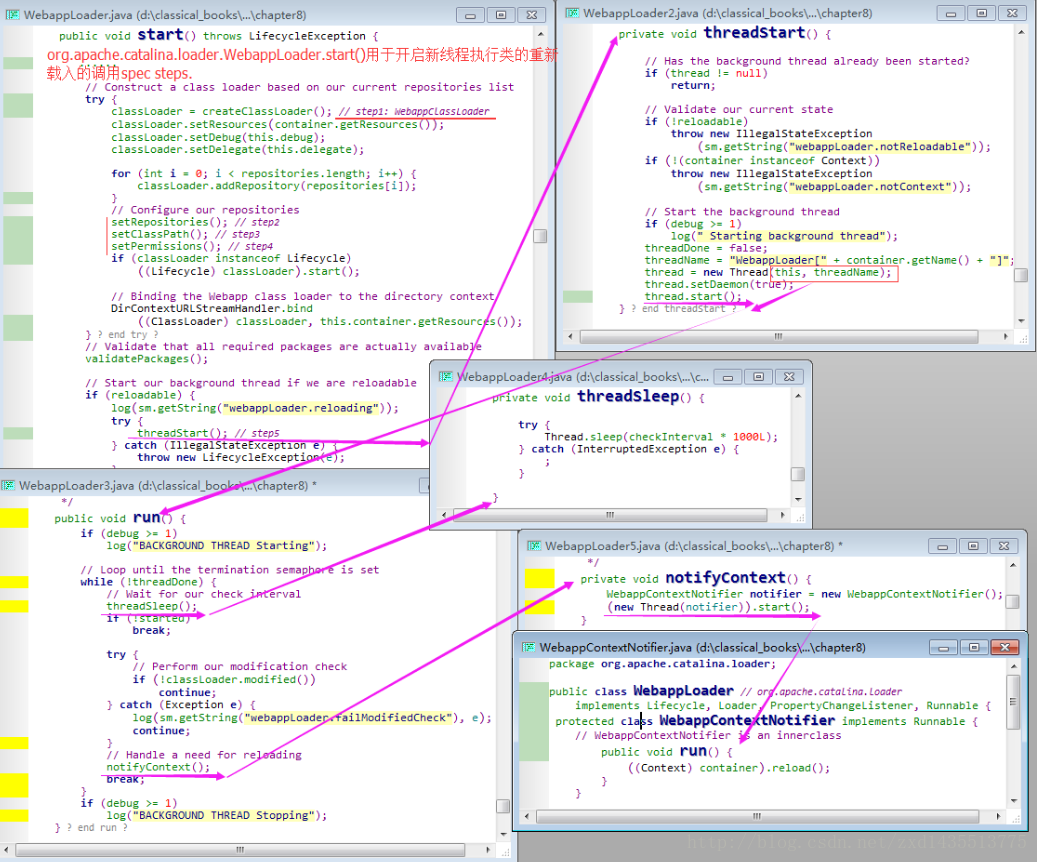1038x862 pixels.
Task: Click 'threadStart' method name in WebappLoader2.java
Action: pos(755,32)
